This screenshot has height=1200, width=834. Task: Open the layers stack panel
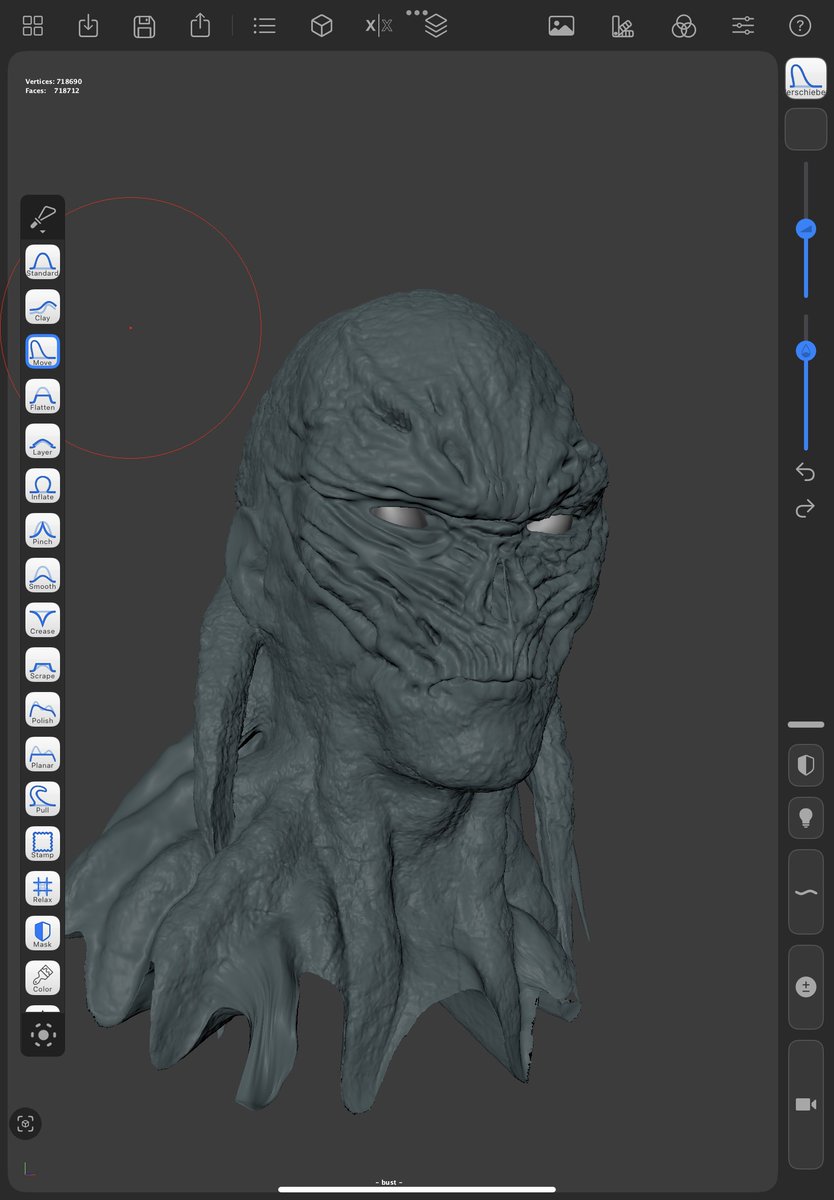pos(435,27)
